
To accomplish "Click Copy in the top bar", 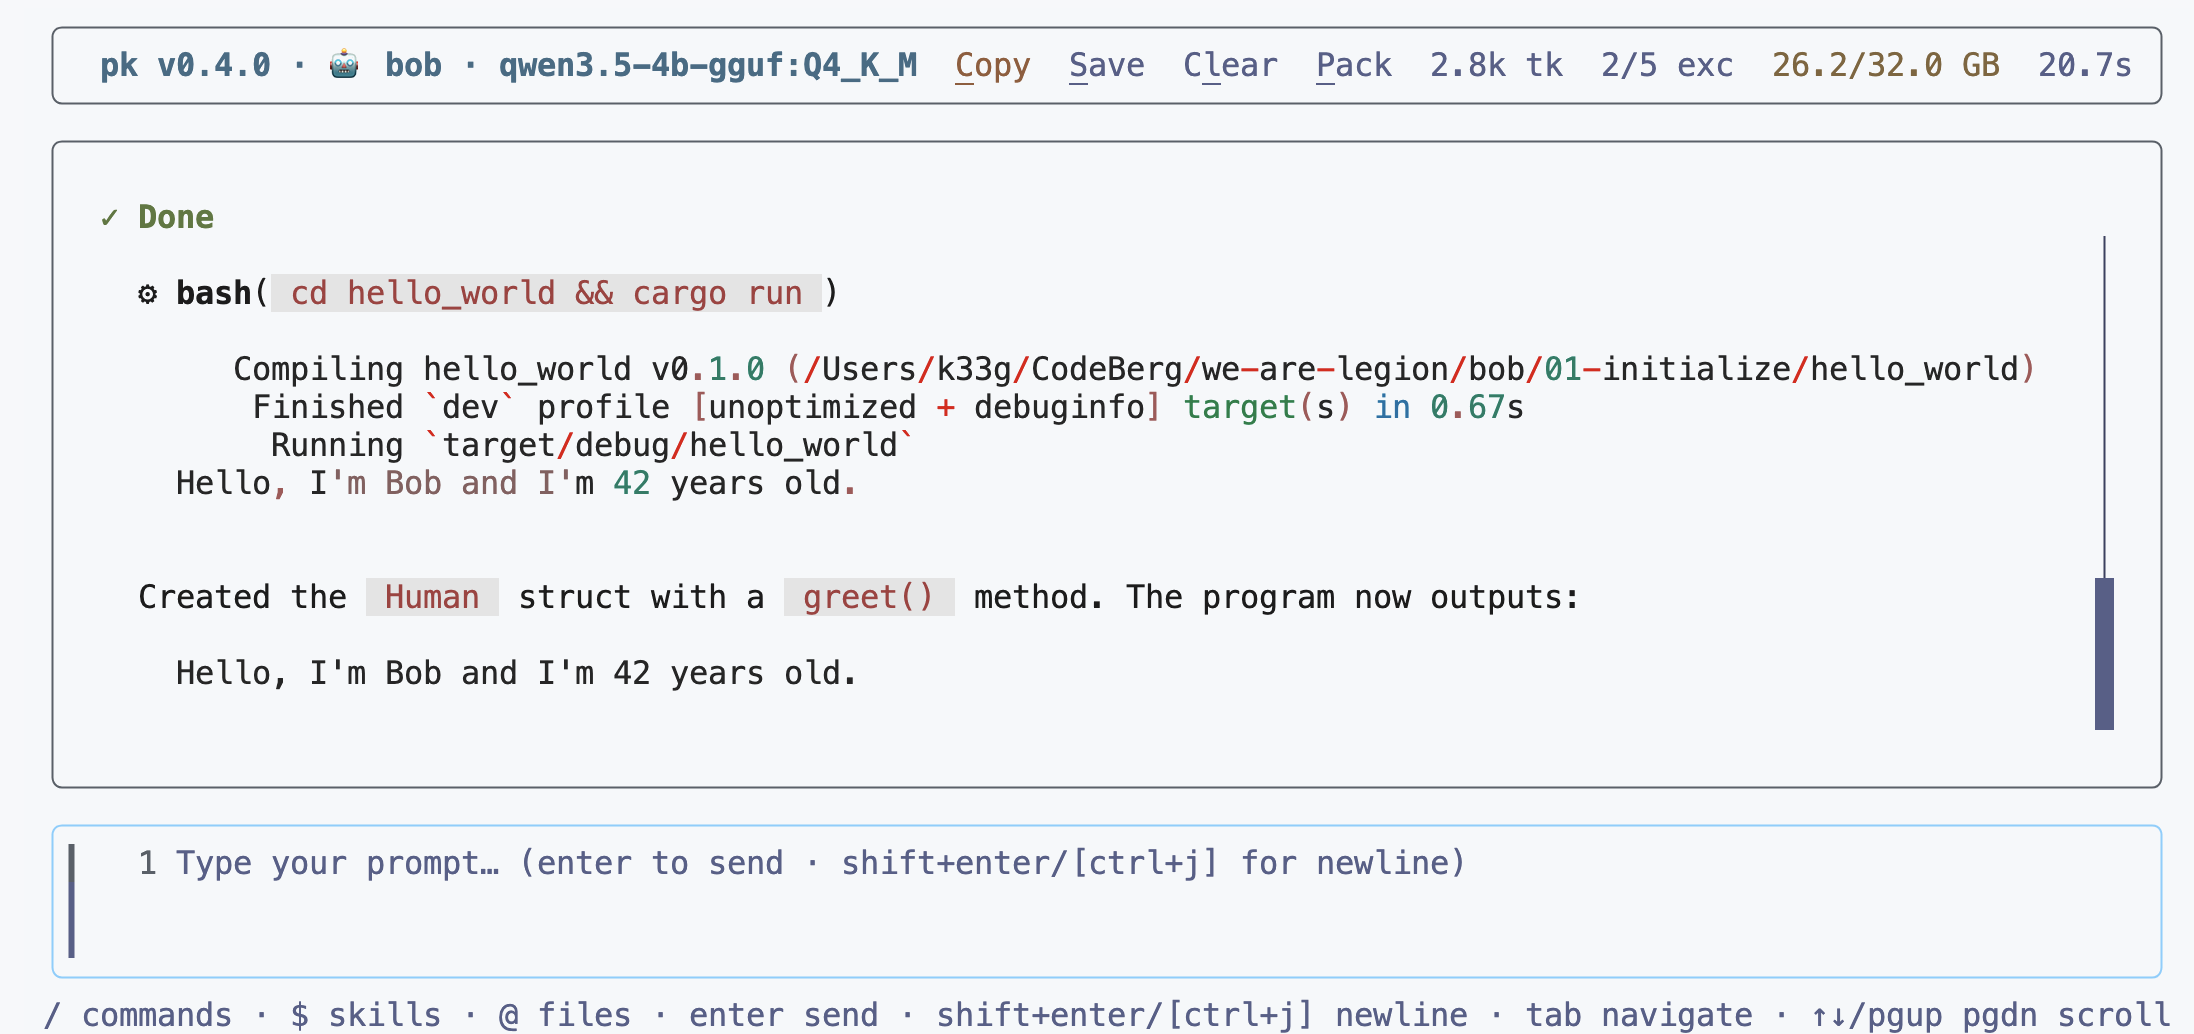I will point(992,66).
